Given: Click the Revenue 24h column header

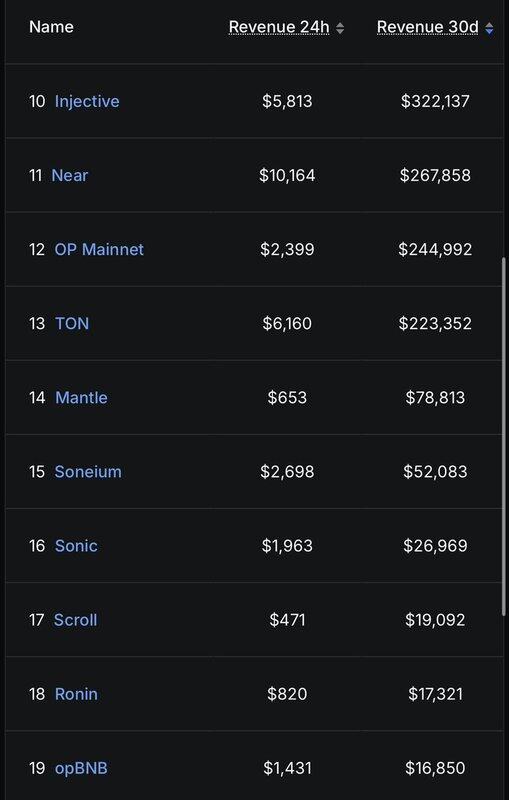Looking at the screenshot, I should click(279, 27).
